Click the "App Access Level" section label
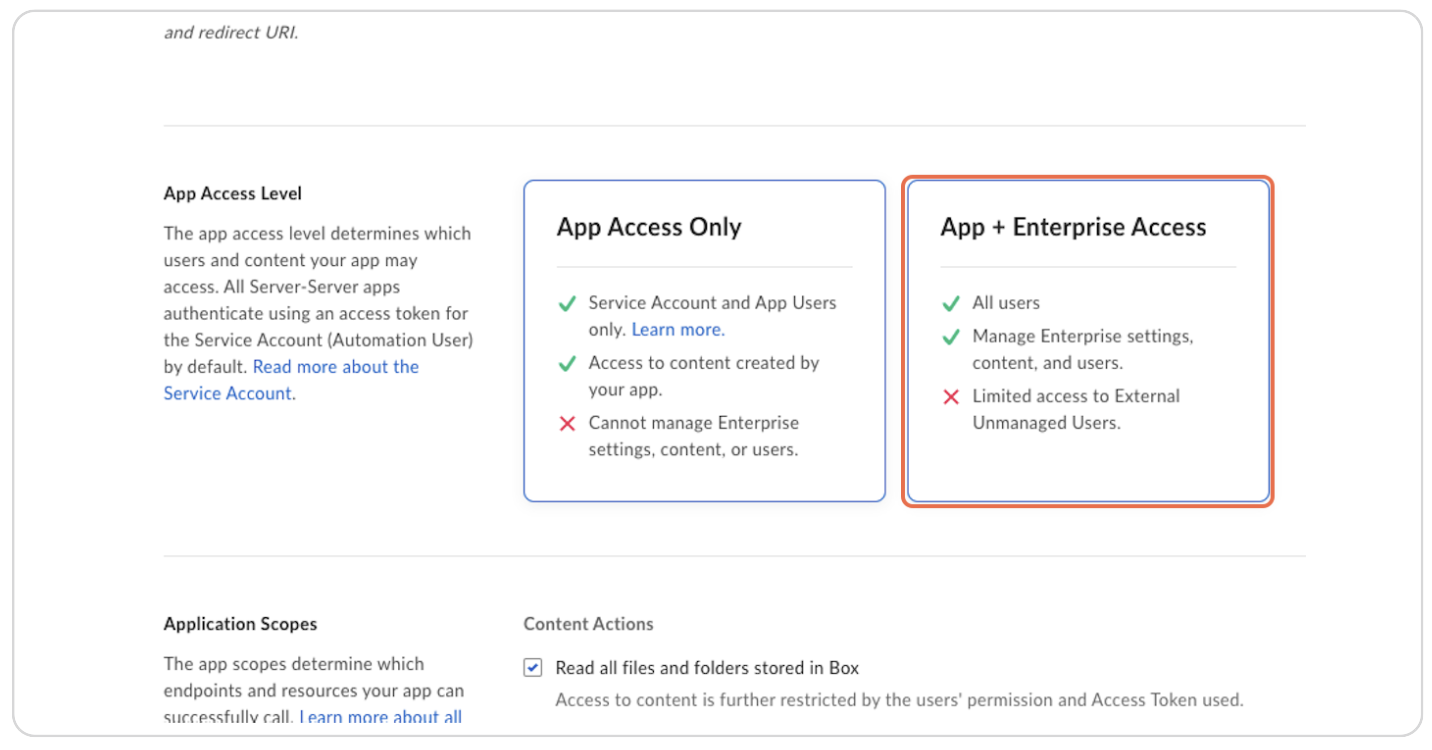The height and width of the screenshot is (750, 1432). pyautogui.click(x=232, y=193)
